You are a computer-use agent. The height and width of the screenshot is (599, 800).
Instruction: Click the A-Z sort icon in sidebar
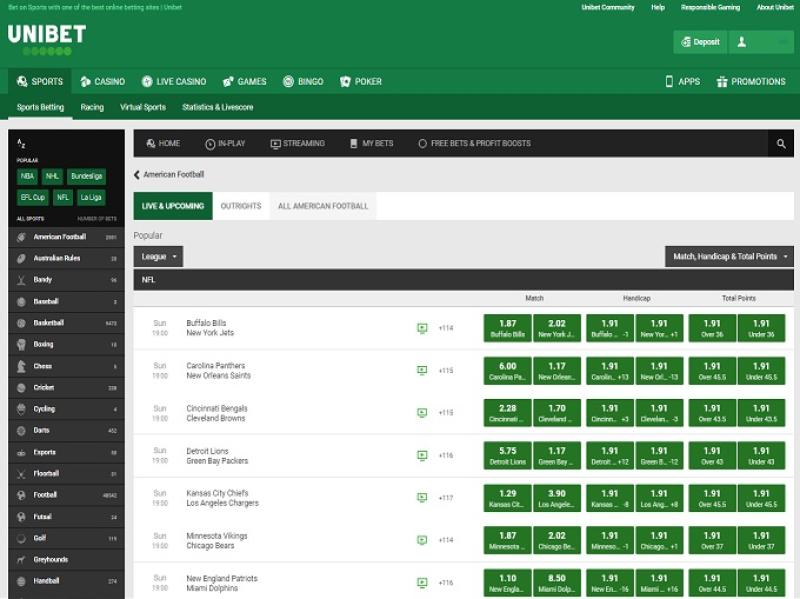point(22,144)
